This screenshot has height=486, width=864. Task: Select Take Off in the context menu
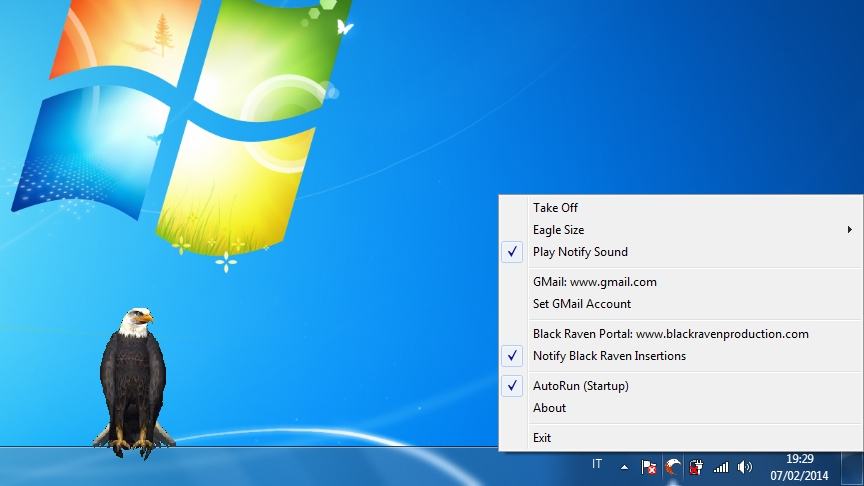point(681,208)
